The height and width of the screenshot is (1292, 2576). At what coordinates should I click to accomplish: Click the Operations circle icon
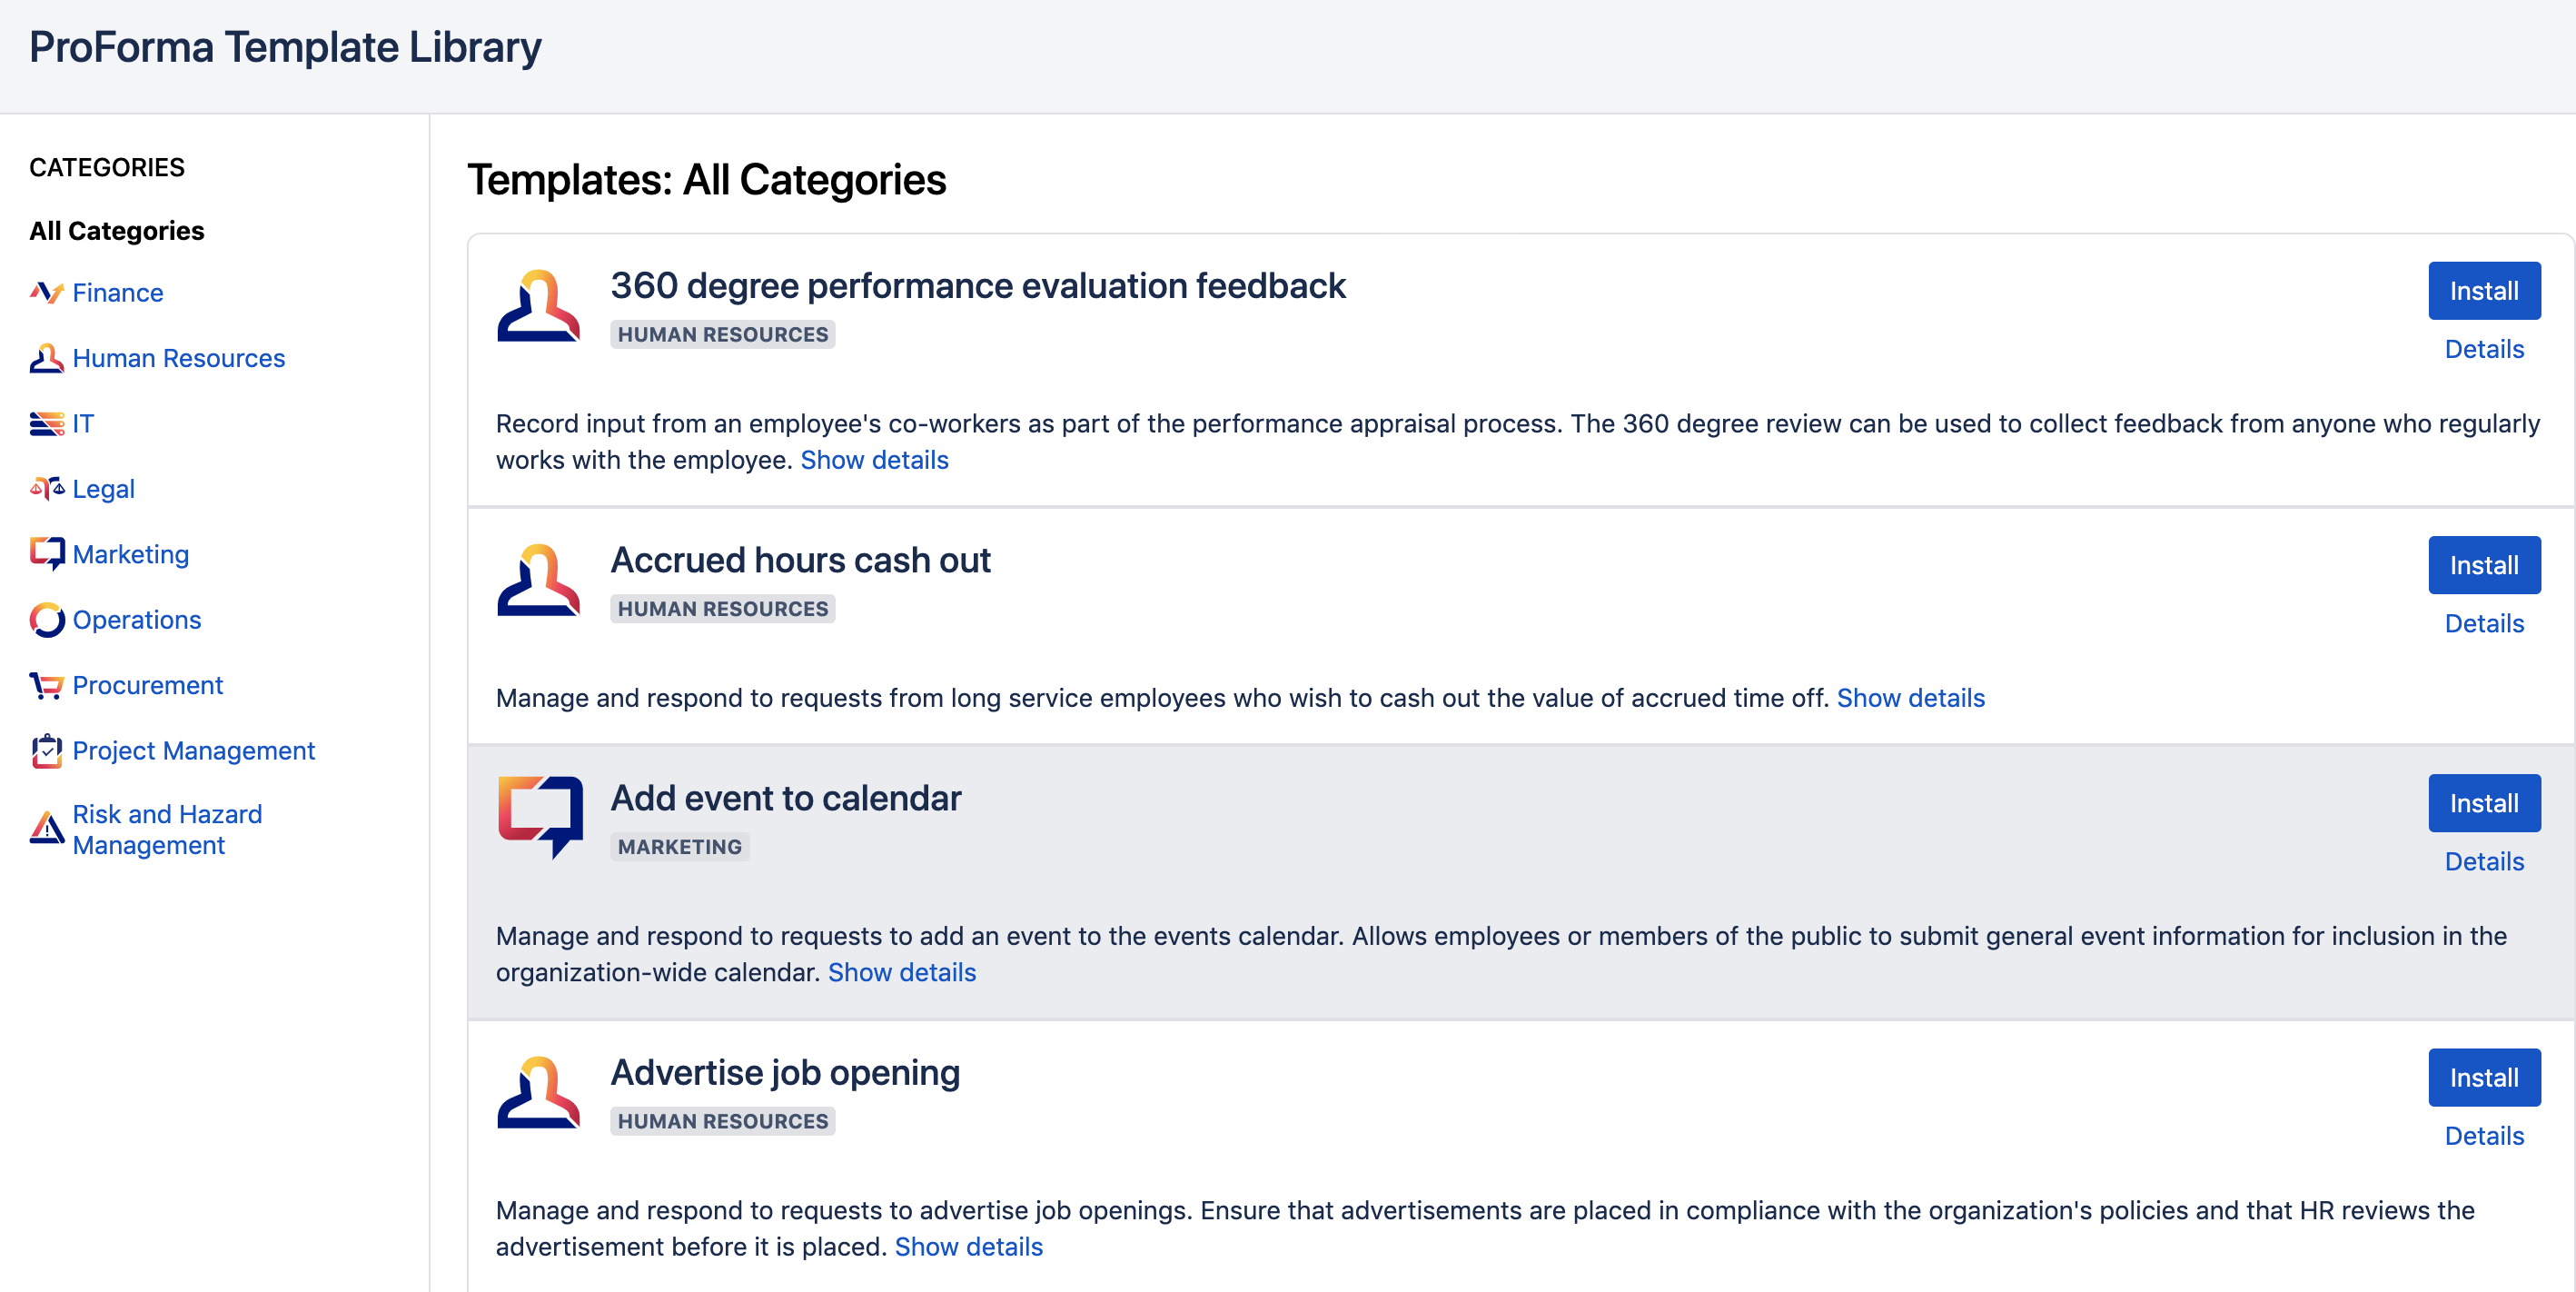tap(46, 620)
